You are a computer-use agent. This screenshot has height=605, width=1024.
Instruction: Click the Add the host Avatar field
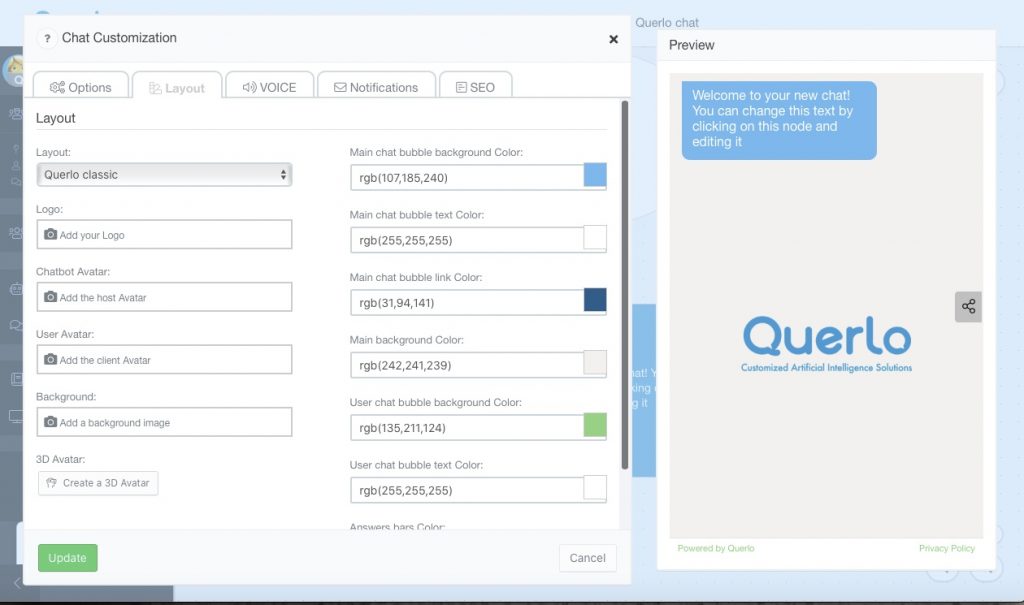coord(164,297)
